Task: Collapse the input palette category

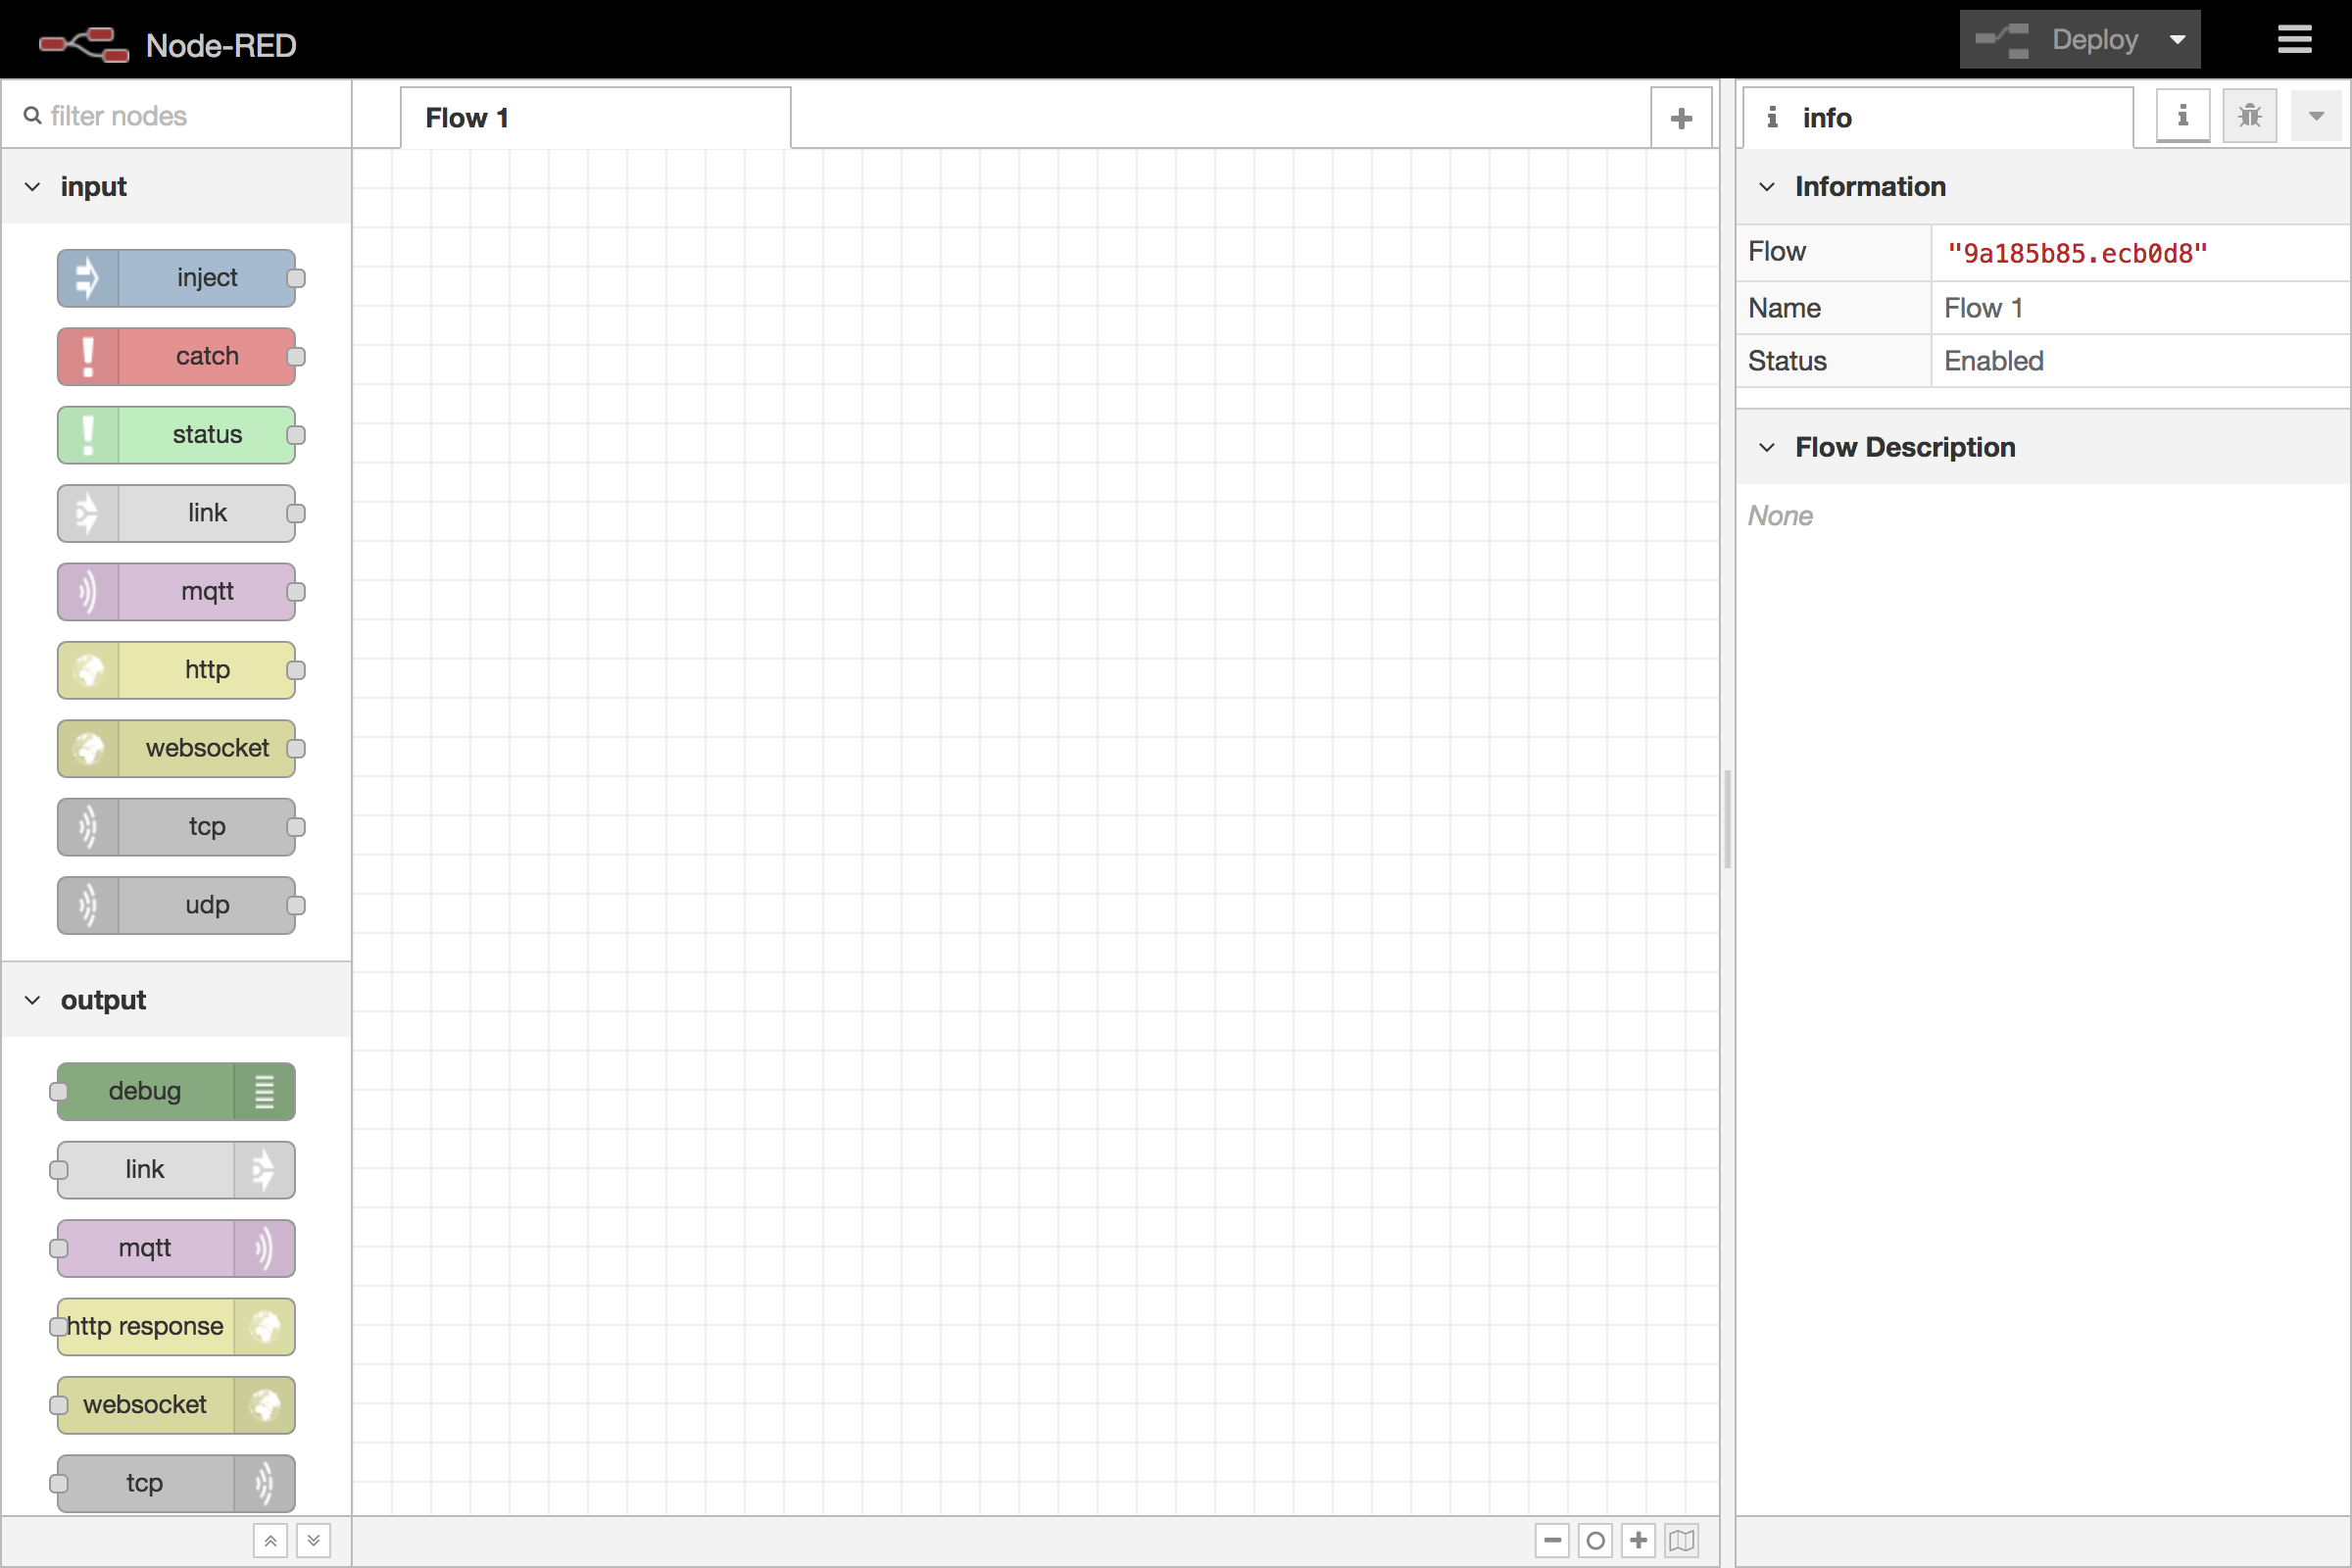Action: (x=34, y=187)
